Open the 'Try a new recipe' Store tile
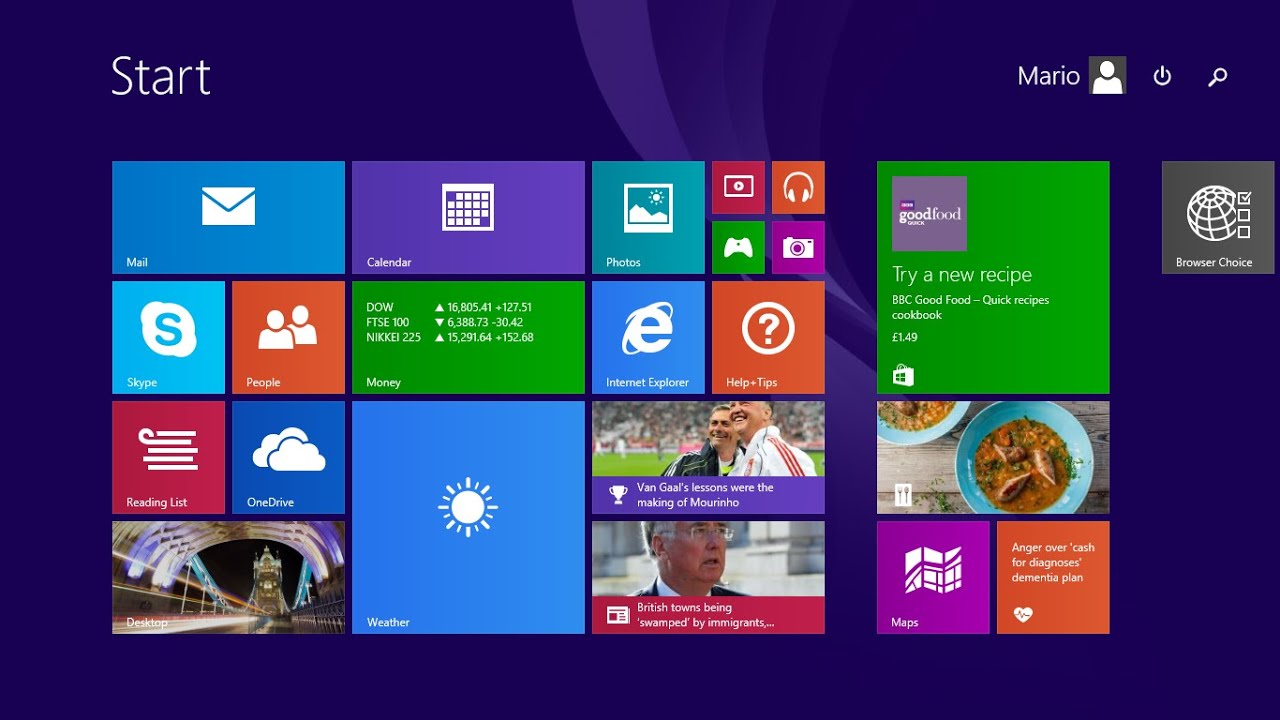This screenshot has height=720, width=1280. click(x=993, y=277)
